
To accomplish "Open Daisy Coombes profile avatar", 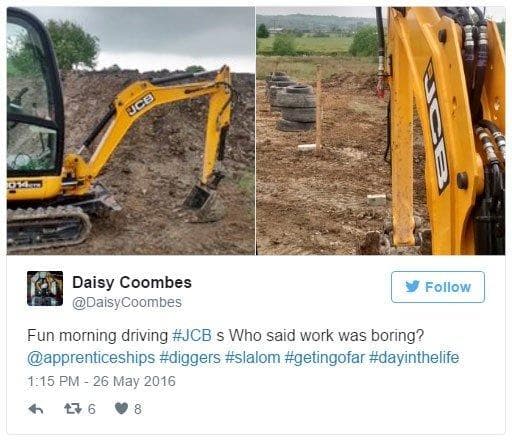I will click(45, 288).
